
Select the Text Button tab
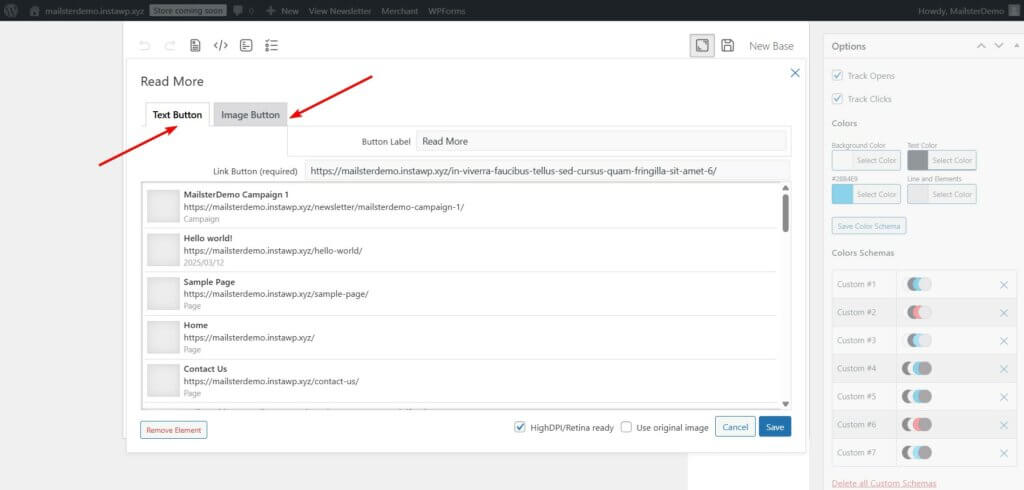(177, 115)
